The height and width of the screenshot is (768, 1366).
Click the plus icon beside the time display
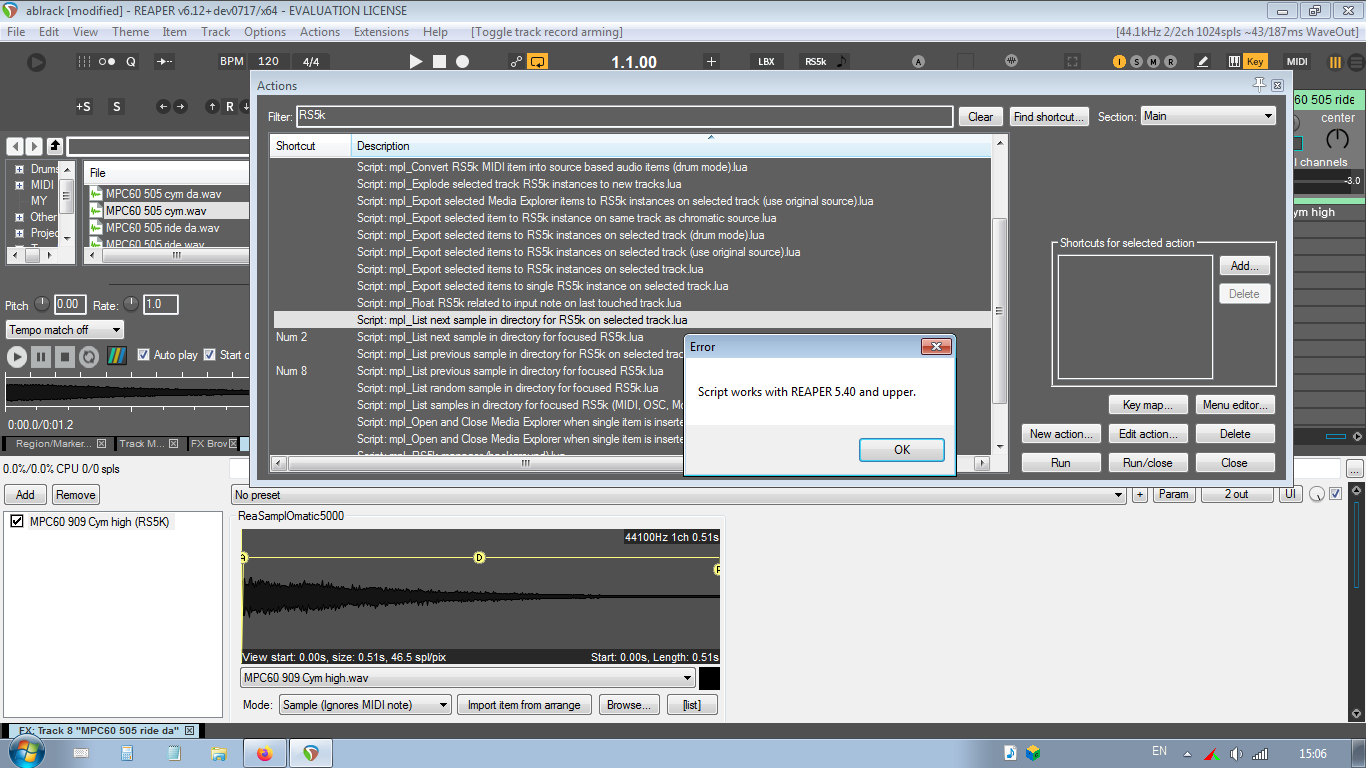pos(711,62)
